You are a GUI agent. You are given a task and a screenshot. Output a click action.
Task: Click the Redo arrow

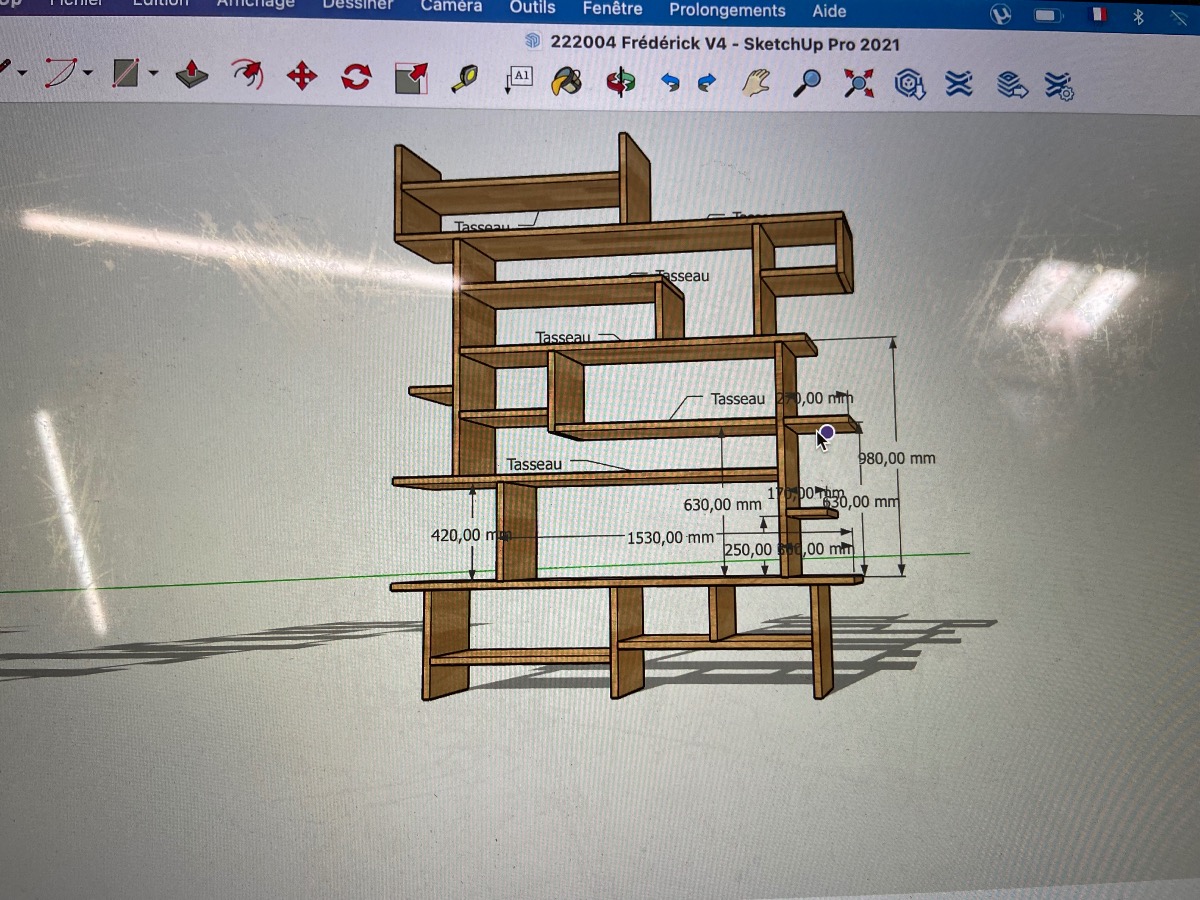tap(707, 83)
